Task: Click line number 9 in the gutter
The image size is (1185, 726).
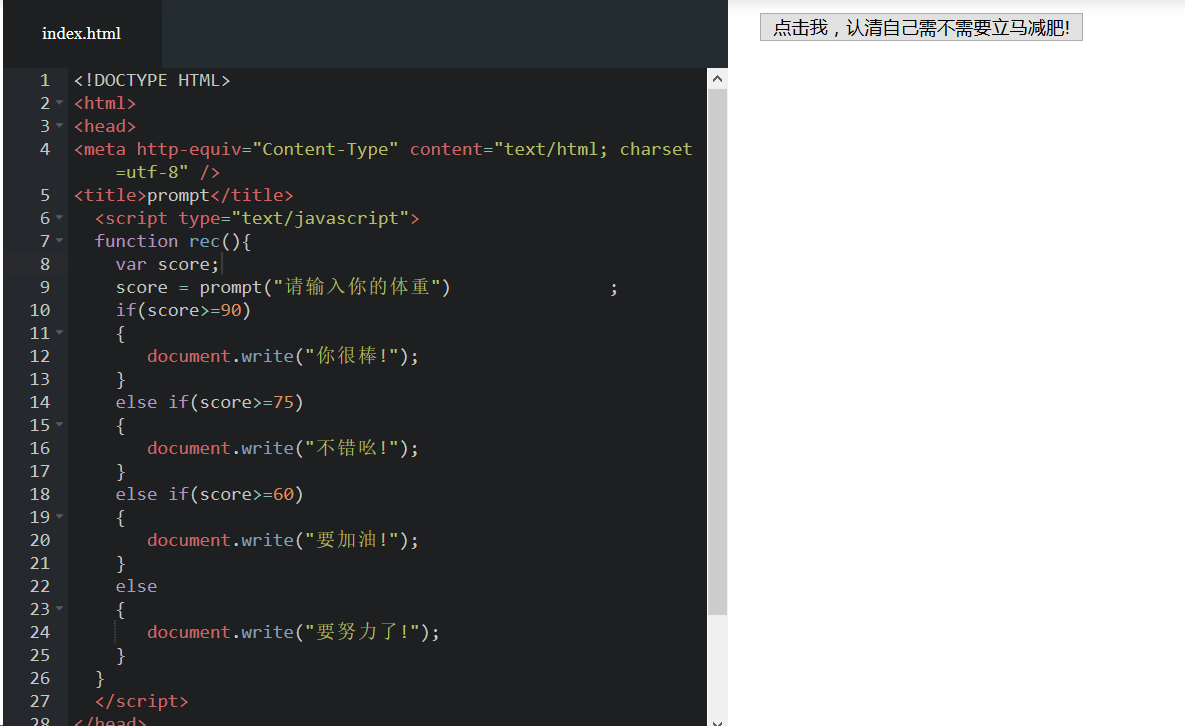Action: coord(45,287)
